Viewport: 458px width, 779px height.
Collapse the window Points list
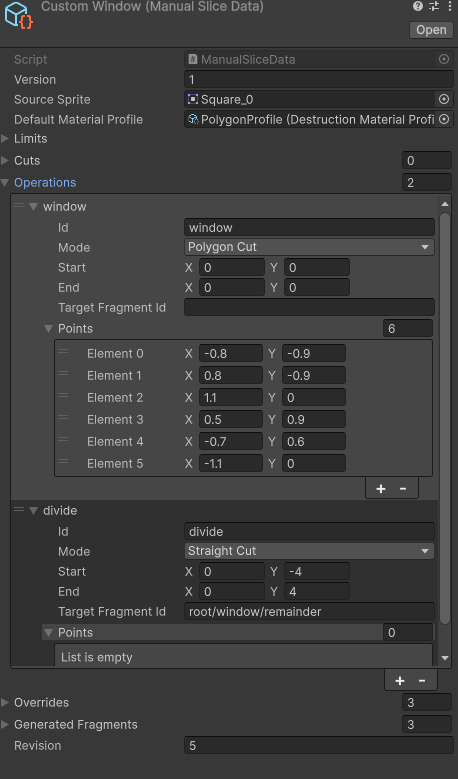click(x=48, y=328)
